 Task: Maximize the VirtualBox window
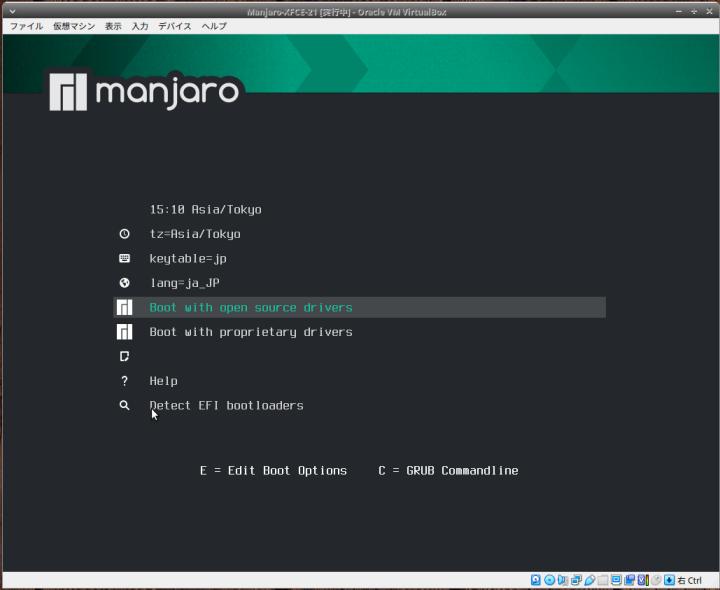pyautogui.click(x=694, y=11)
